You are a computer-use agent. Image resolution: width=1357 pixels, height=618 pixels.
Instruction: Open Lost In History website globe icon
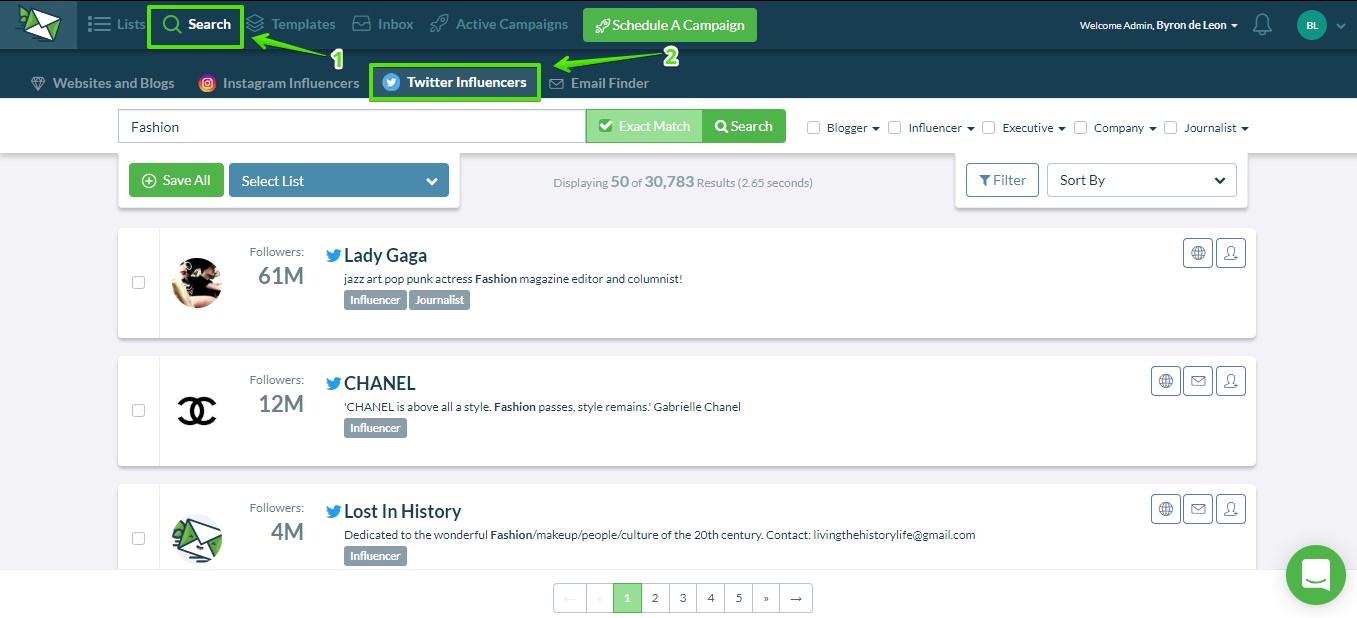tap(1166, 509)
